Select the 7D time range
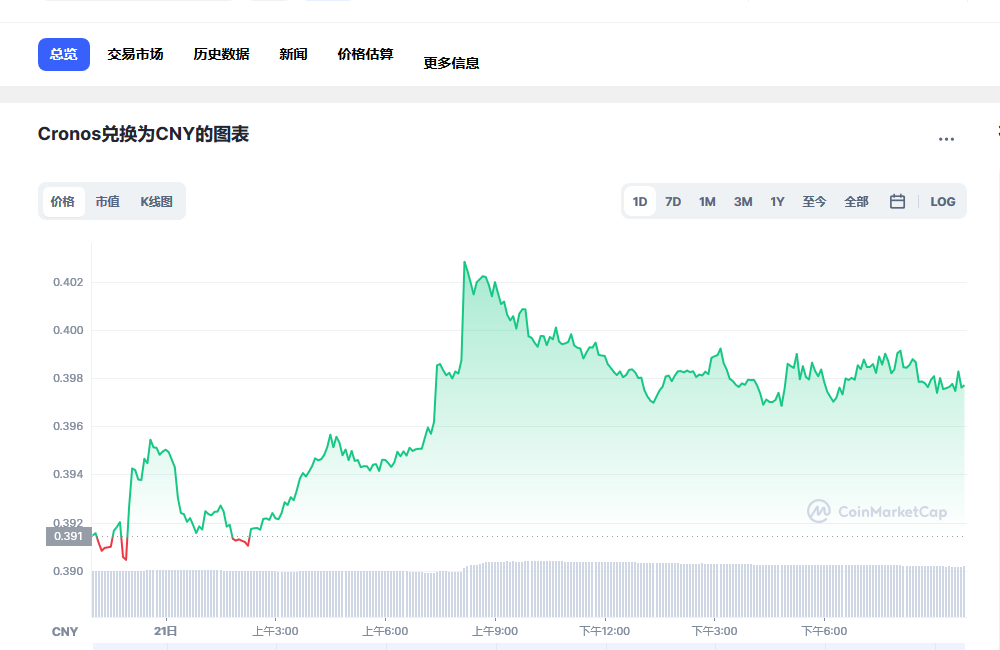The height and width of the screenshot is (650, 1000). click(x=672, y=201)
